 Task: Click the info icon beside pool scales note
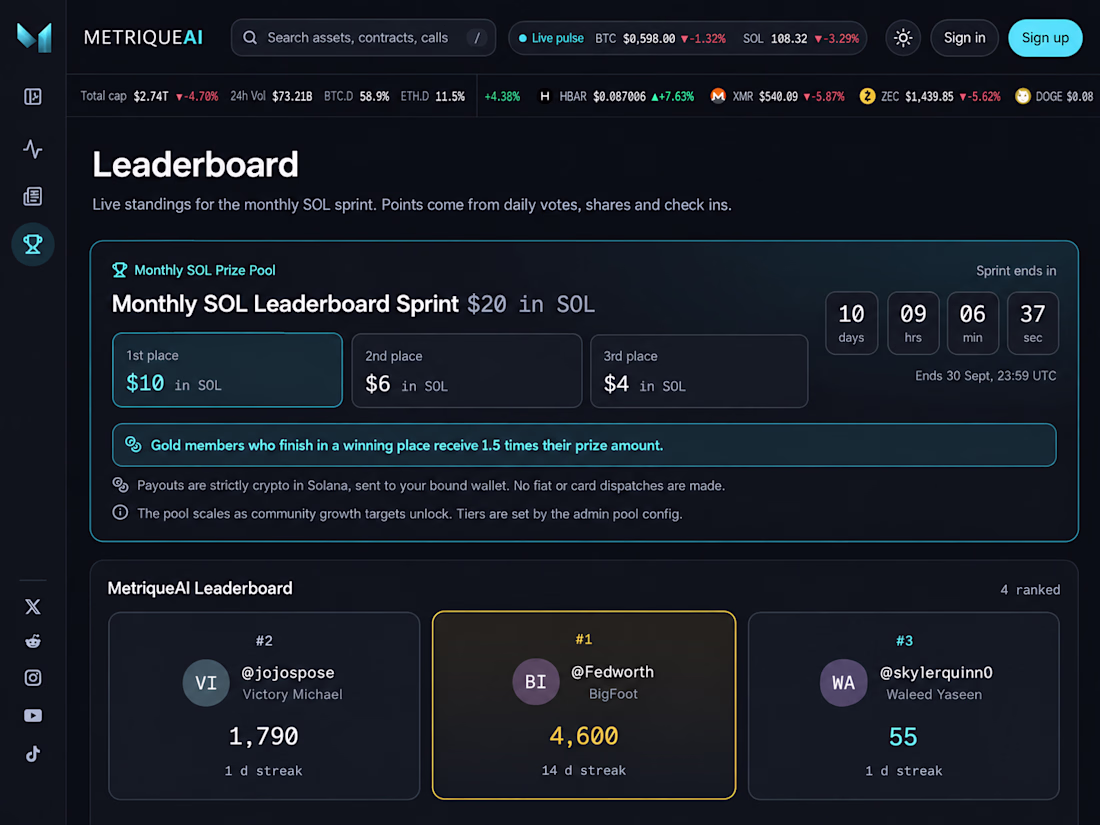pos(121,513)
